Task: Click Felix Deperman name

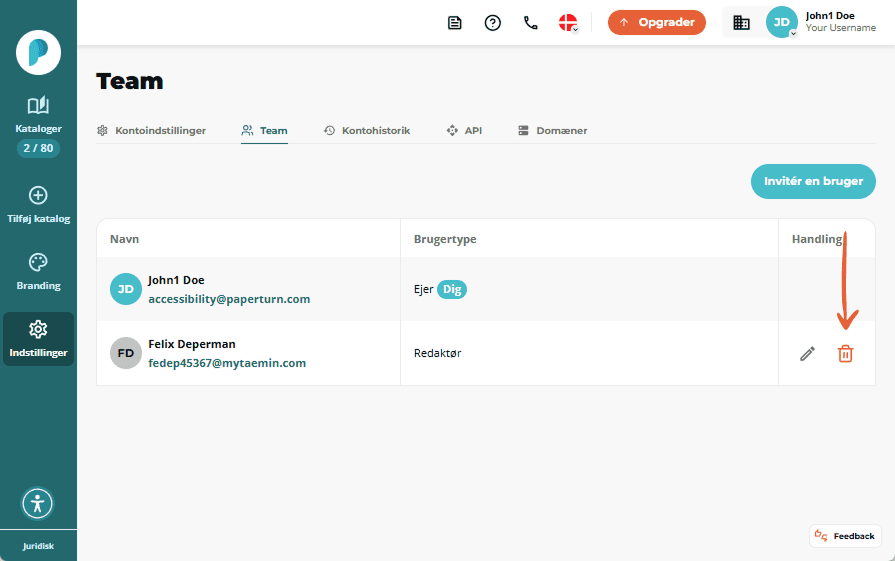Action: point(192,344)
